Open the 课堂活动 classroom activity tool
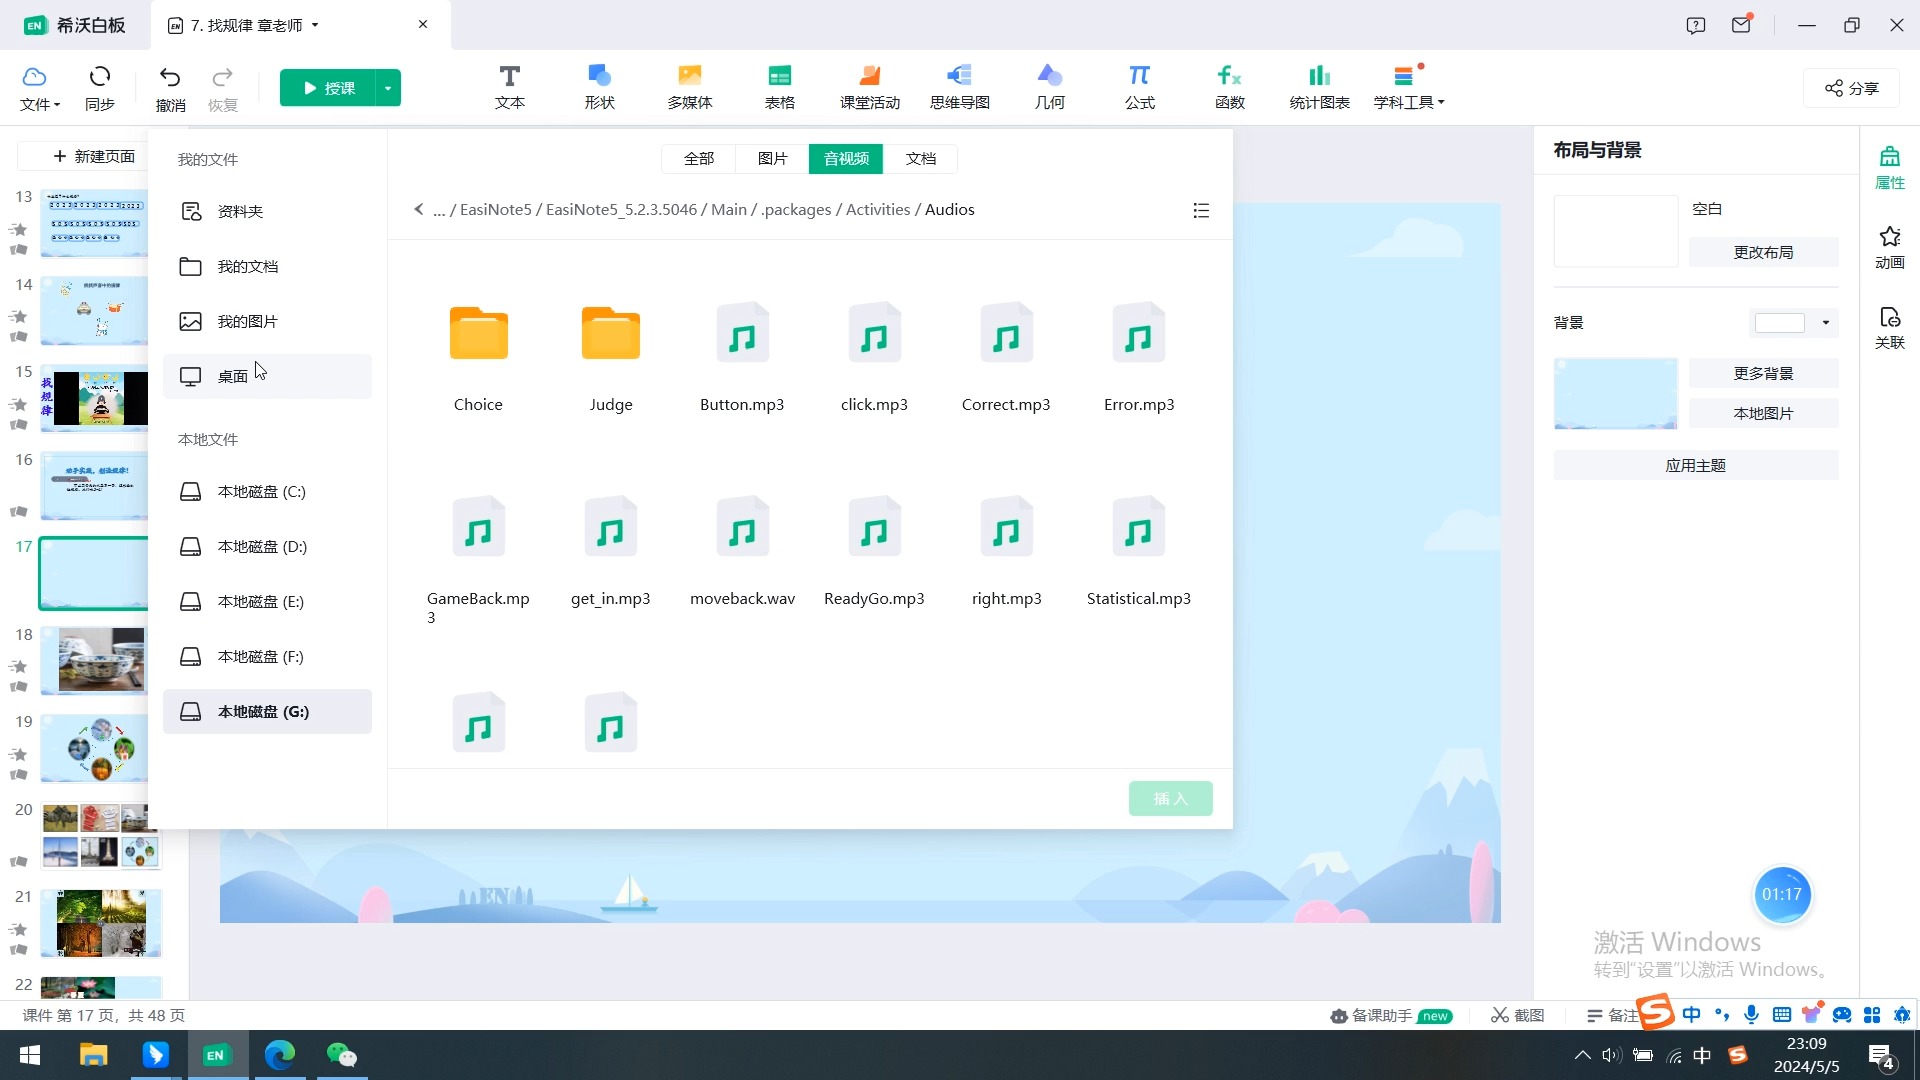Viewport: 1920px width, 1080px height. [x=869, y=87]
